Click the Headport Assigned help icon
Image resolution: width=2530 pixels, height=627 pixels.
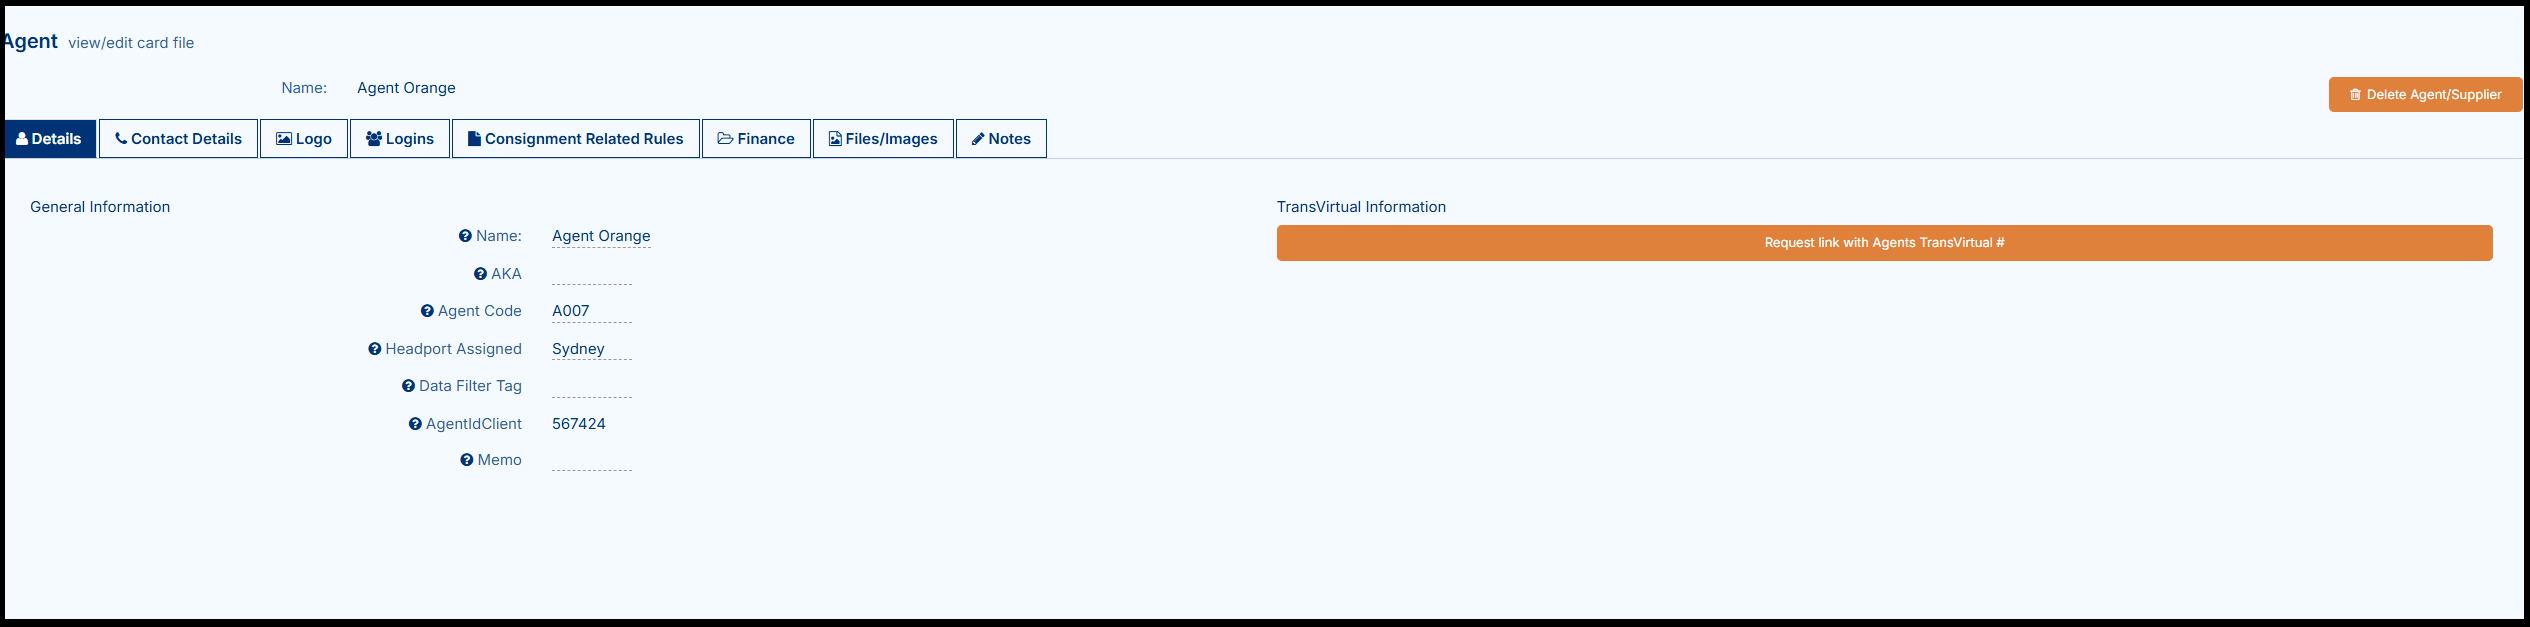[375, 349]
